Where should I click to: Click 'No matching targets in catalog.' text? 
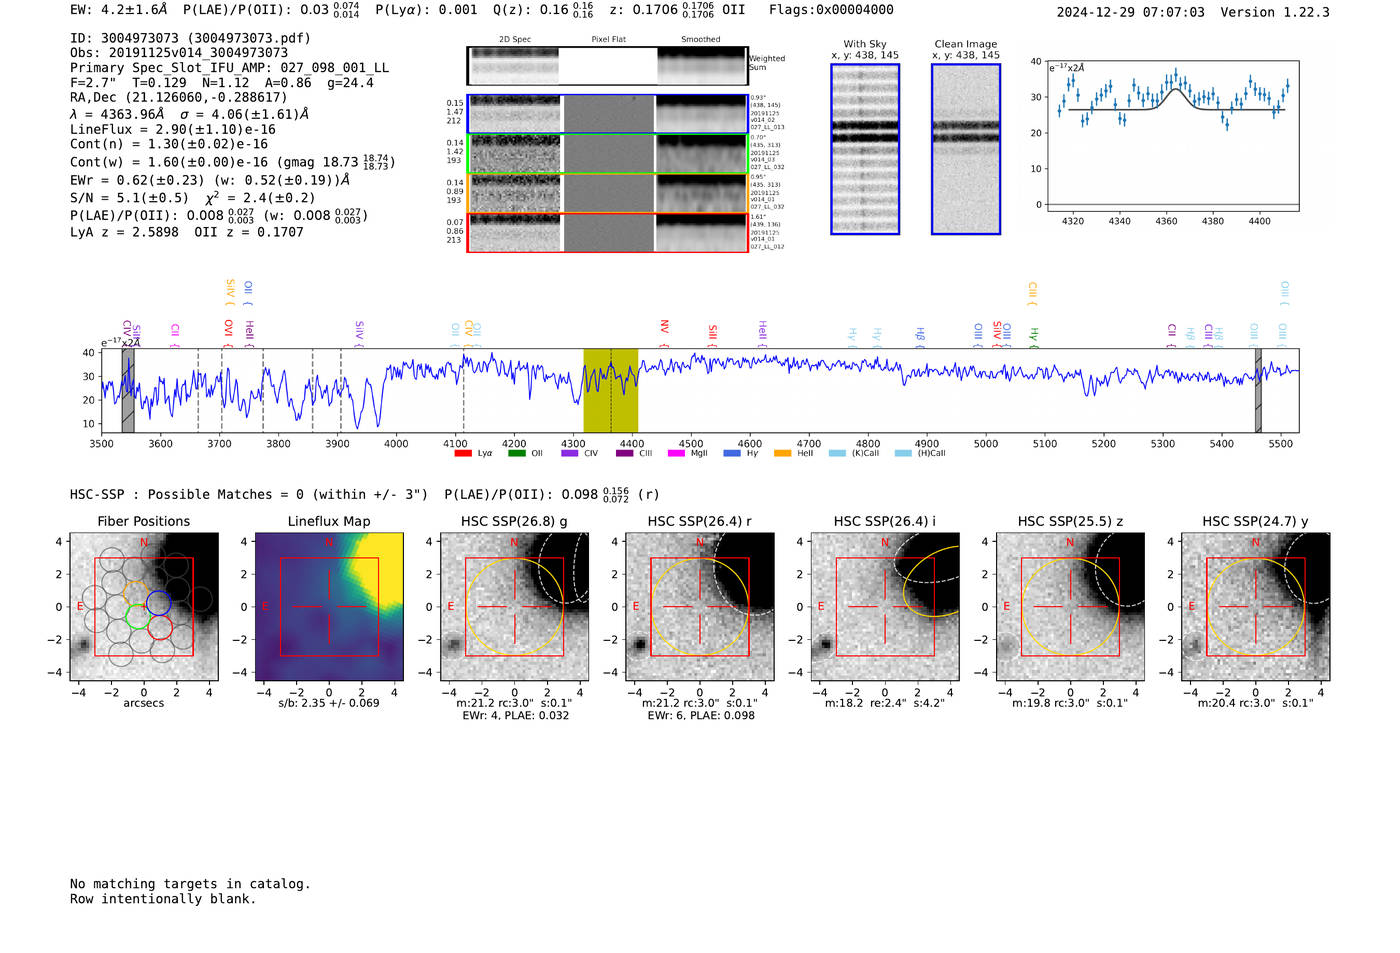(x=190, y=884)
